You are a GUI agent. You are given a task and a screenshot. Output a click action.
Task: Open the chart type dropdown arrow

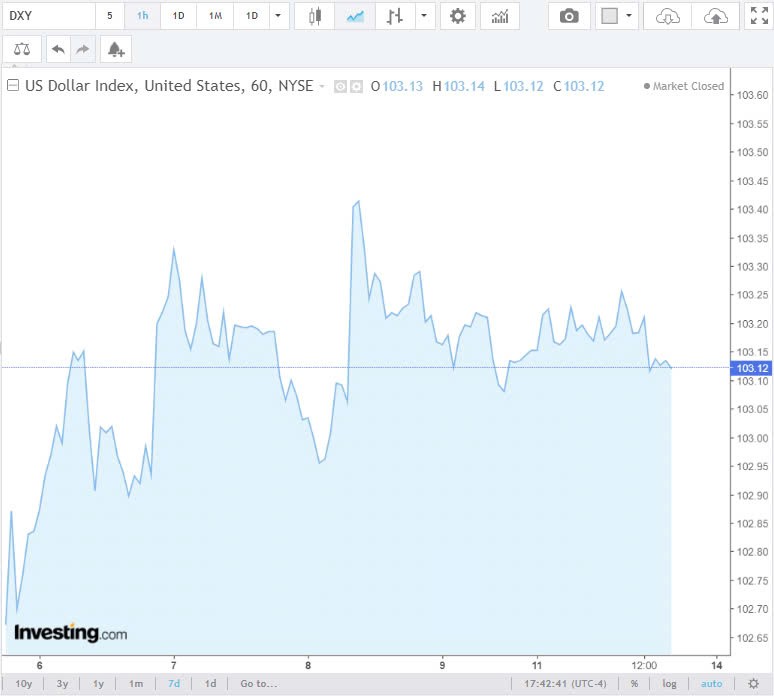click(x=425, y=16)
